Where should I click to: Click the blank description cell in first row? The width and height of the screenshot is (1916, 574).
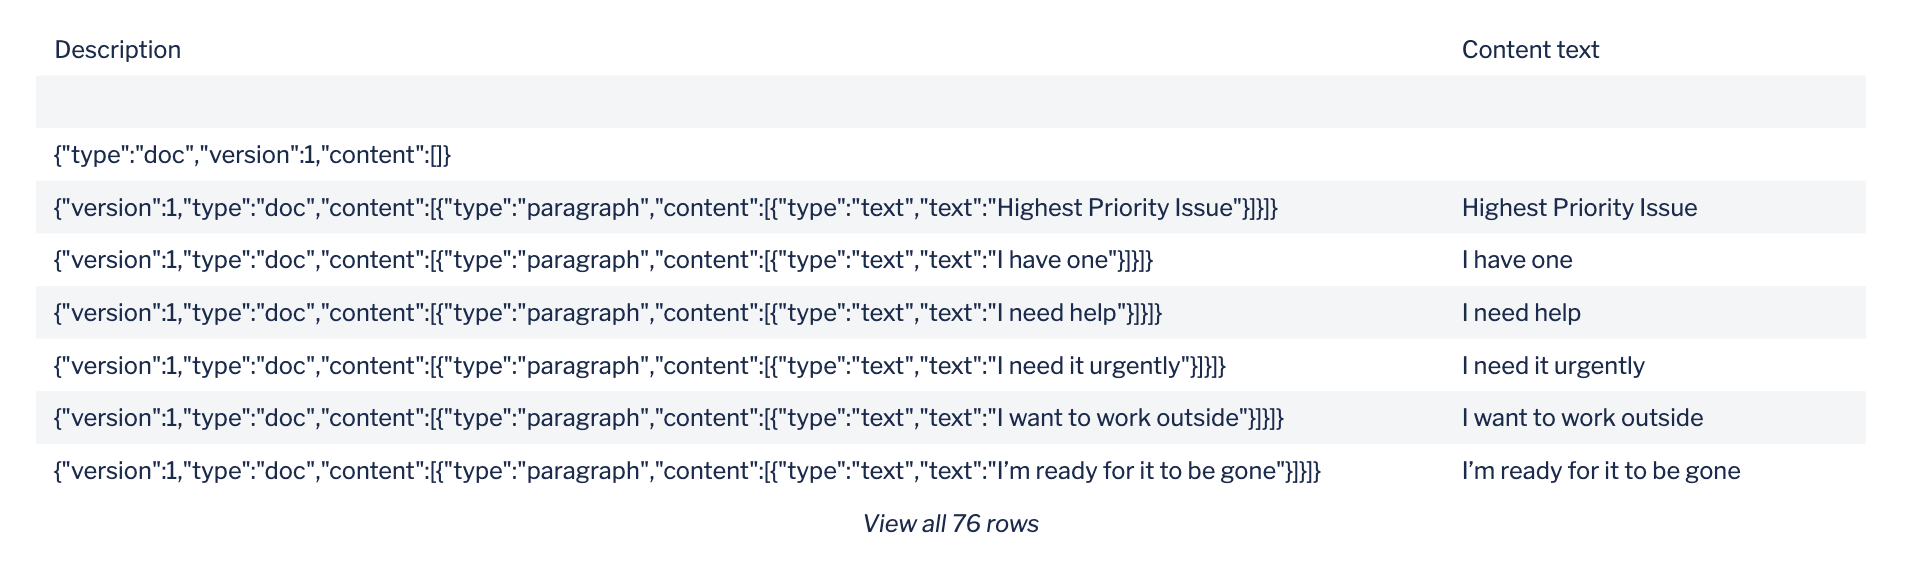click(740, 102)
